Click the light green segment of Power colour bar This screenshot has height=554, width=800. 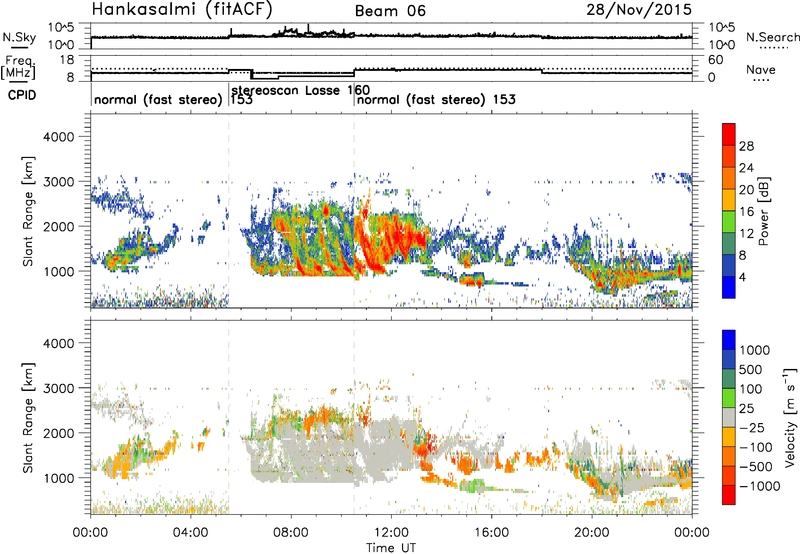pos(729,222)
